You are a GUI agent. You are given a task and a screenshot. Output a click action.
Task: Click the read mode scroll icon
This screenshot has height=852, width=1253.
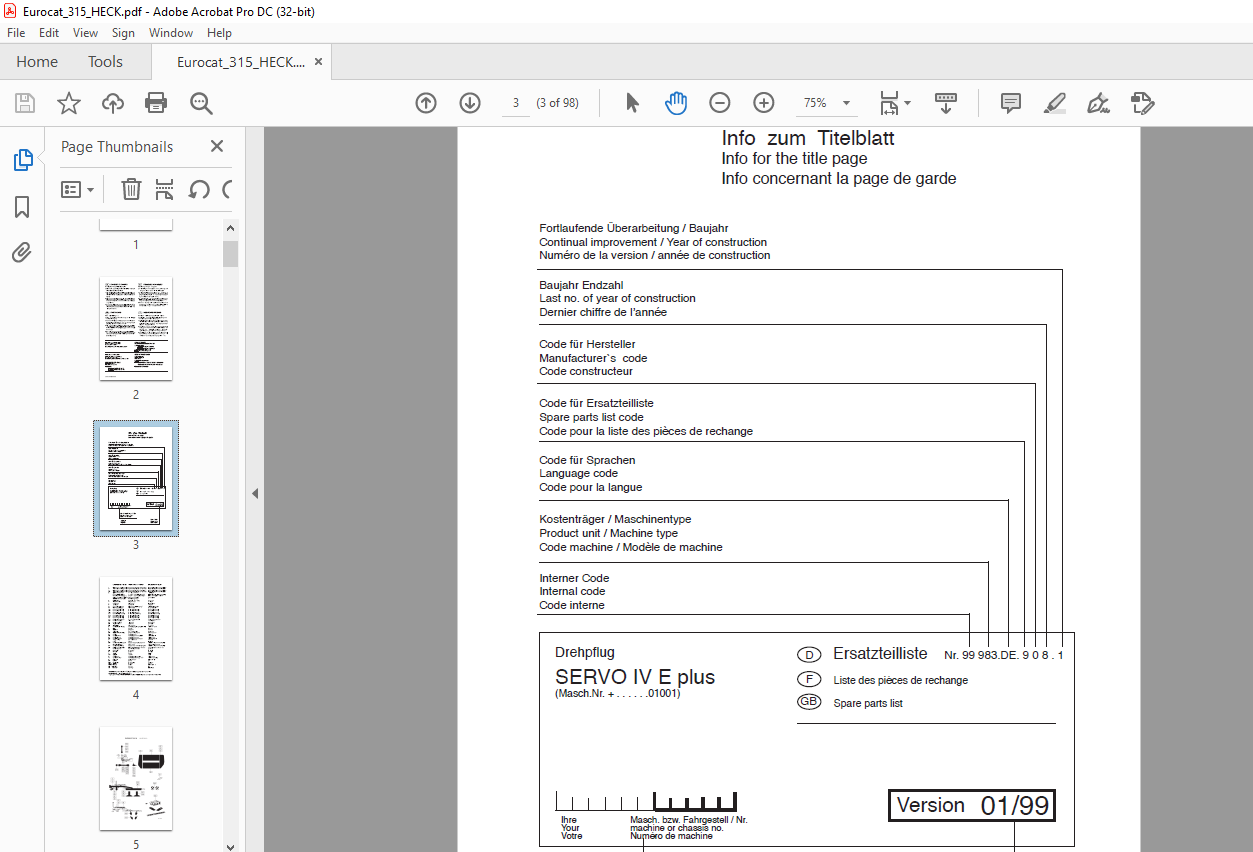[945, 103]
